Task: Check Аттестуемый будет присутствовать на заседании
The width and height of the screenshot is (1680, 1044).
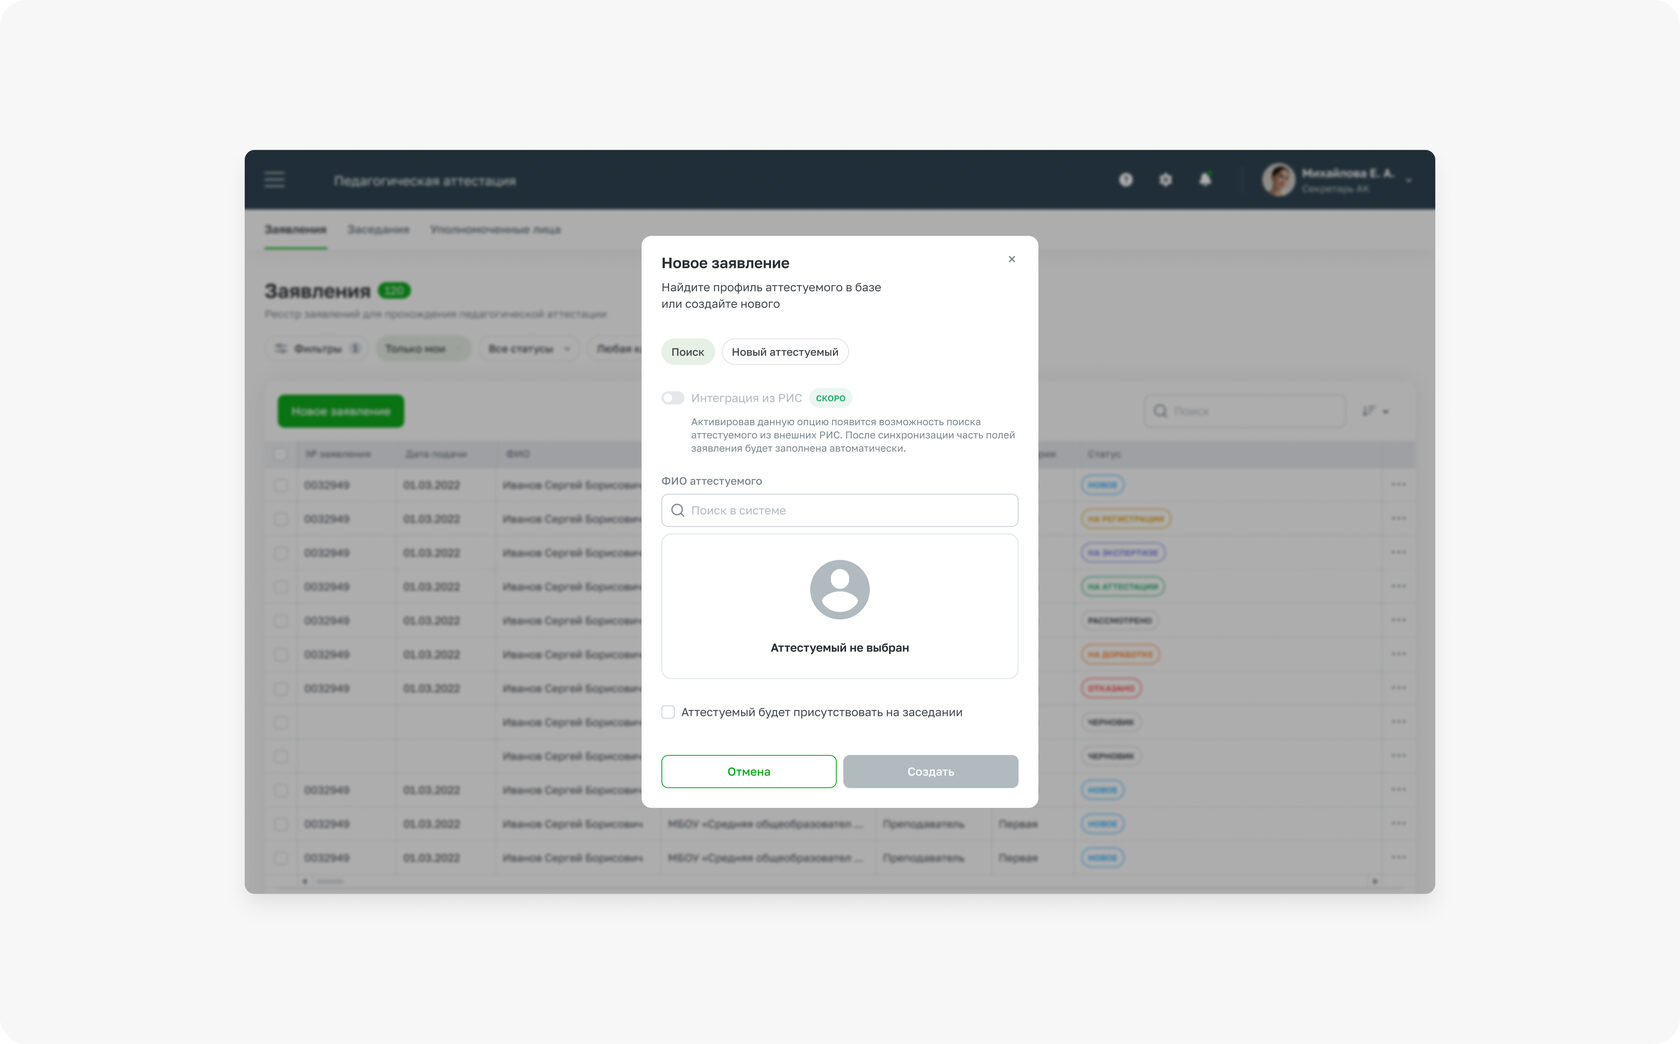Action: click(668, 712)
